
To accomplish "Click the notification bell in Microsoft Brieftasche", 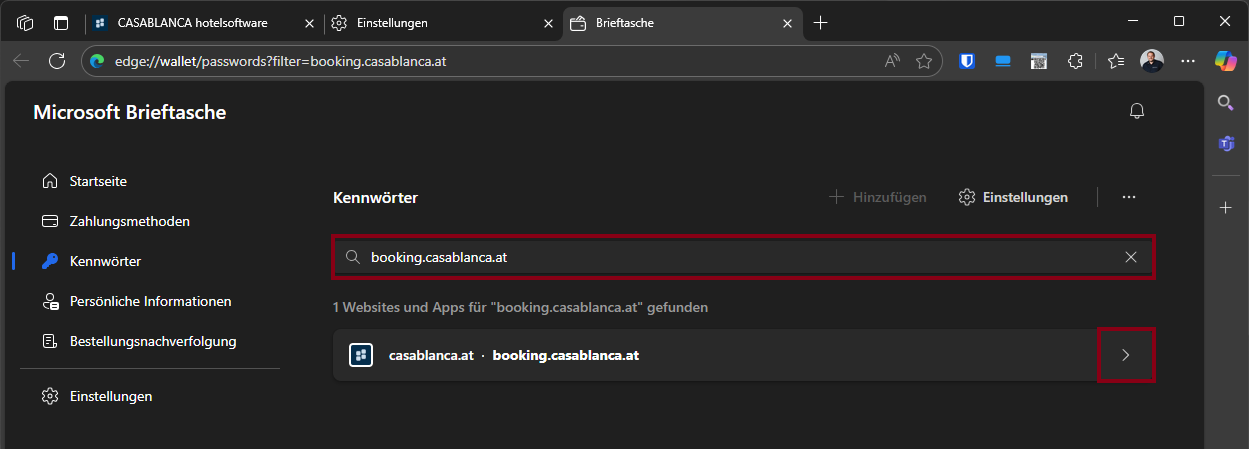I will tap(1136, 111).
